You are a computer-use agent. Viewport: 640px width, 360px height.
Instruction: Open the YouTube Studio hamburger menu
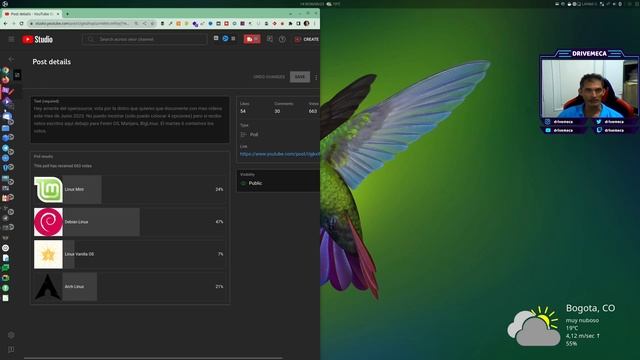(x=11, y=39)
